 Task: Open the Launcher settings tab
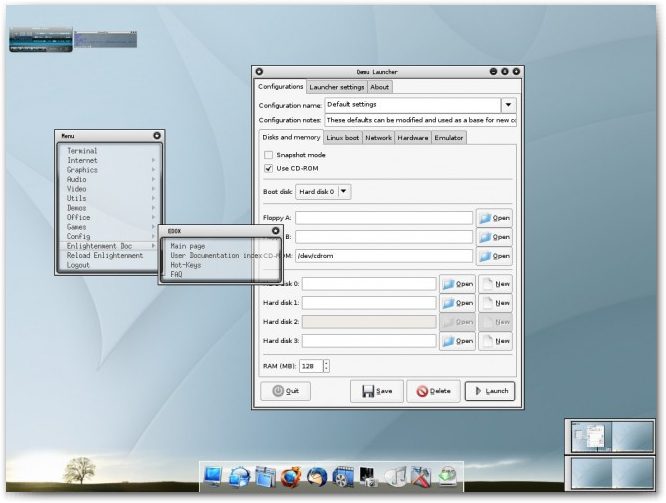(337, 87)
